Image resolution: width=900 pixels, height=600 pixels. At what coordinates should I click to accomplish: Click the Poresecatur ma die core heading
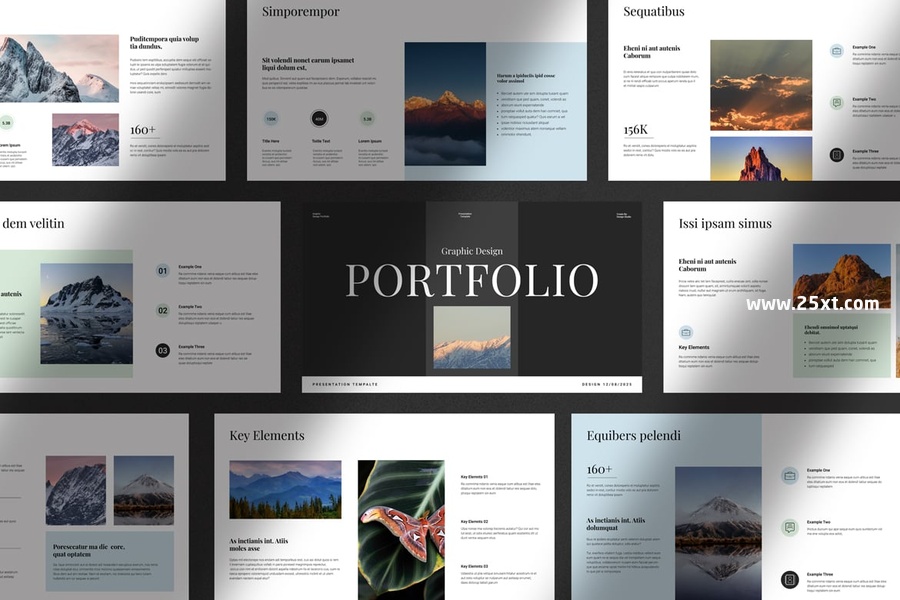88,551
